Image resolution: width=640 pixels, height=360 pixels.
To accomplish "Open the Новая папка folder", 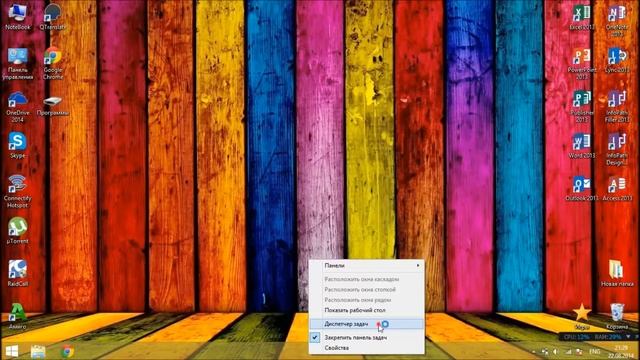I will click(617, 273).
